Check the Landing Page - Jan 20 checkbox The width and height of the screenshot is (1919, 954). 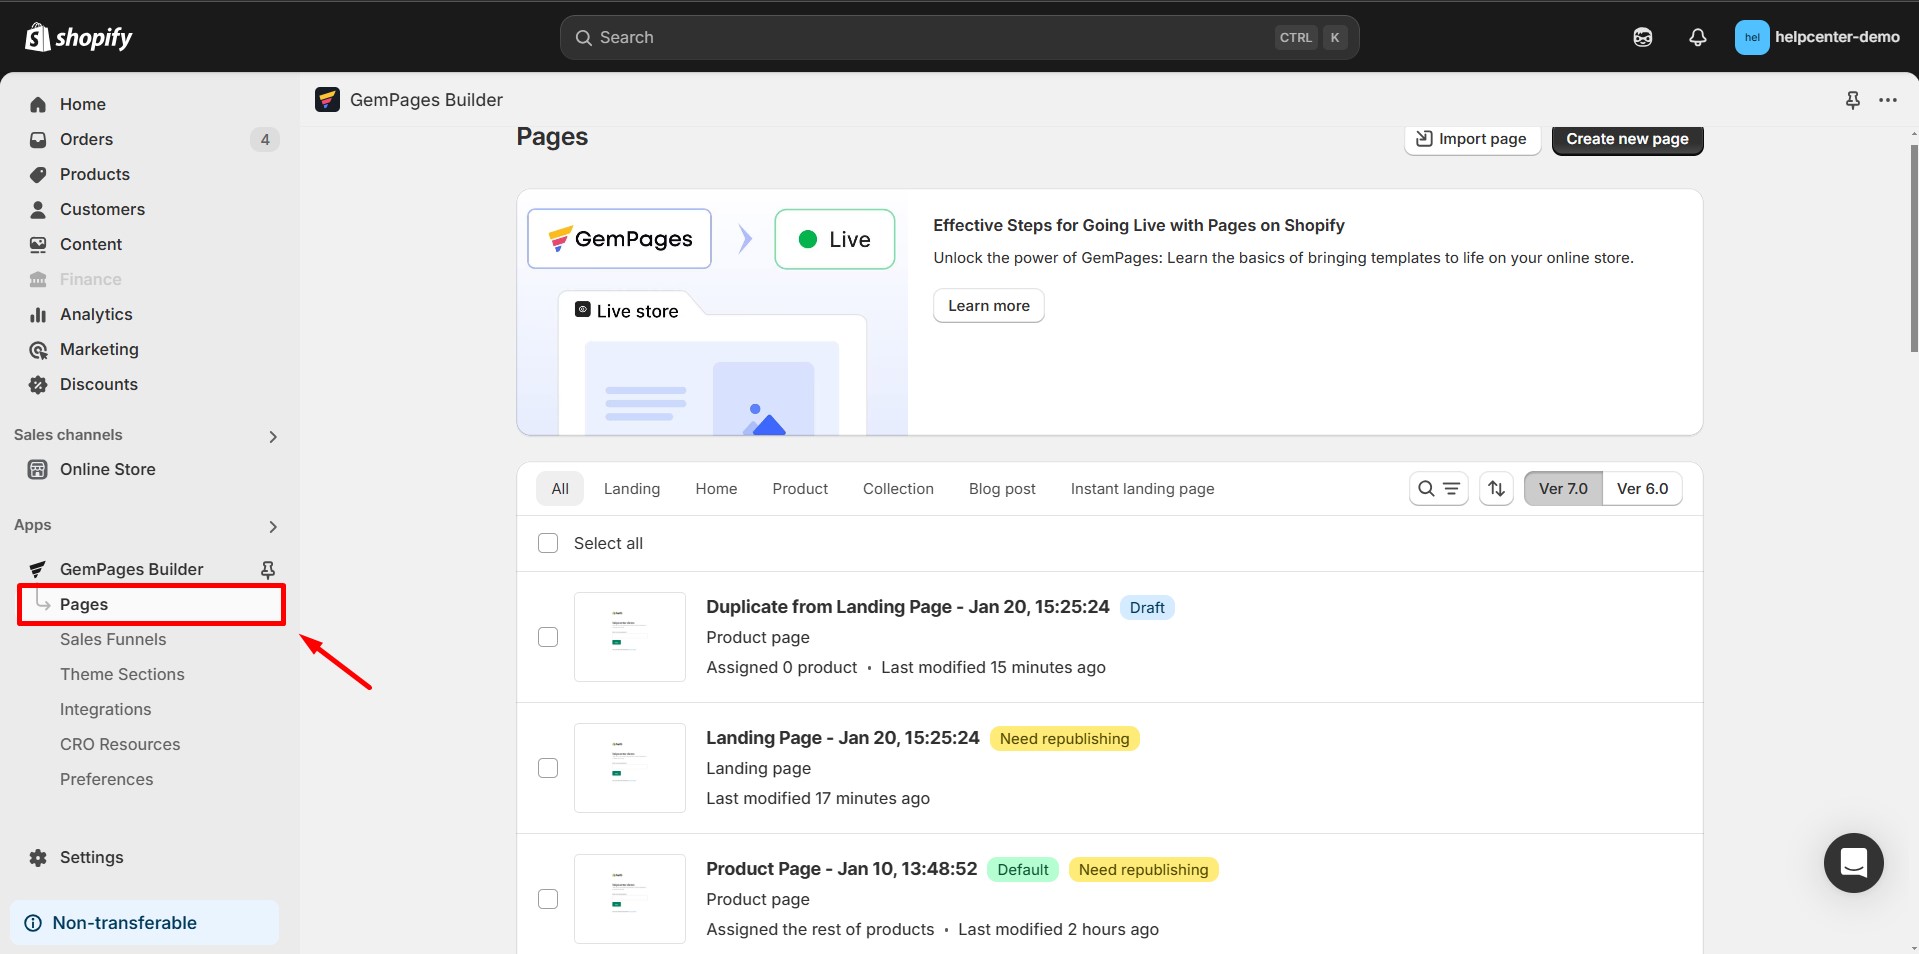point(548,768)
